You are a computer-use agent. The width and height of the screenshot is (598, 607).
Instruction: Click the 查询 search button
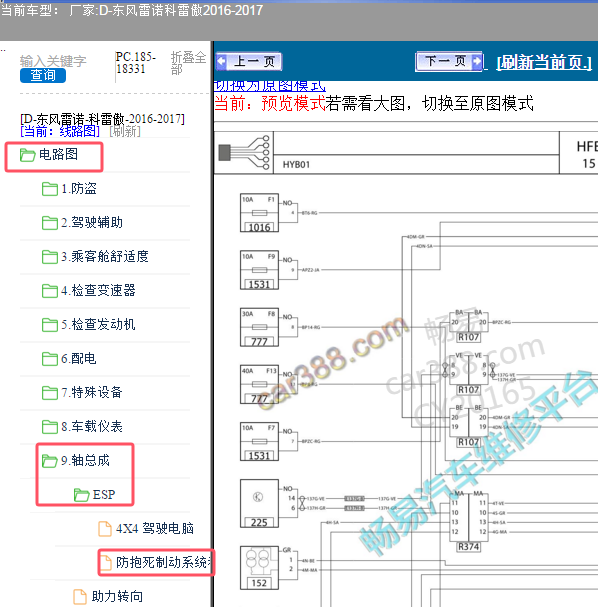43,75
